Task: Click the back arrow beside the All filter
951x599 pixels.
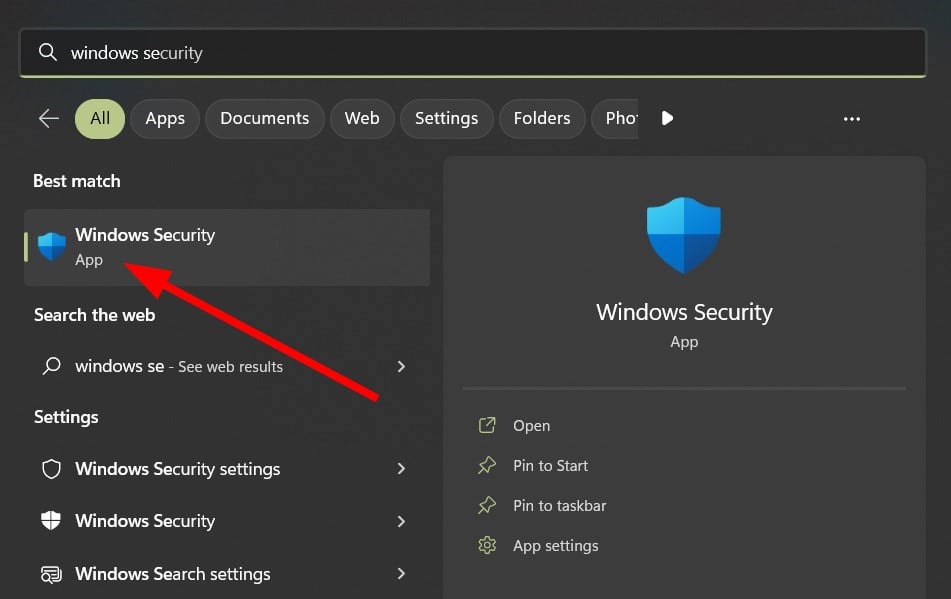Action: (49, 118)
